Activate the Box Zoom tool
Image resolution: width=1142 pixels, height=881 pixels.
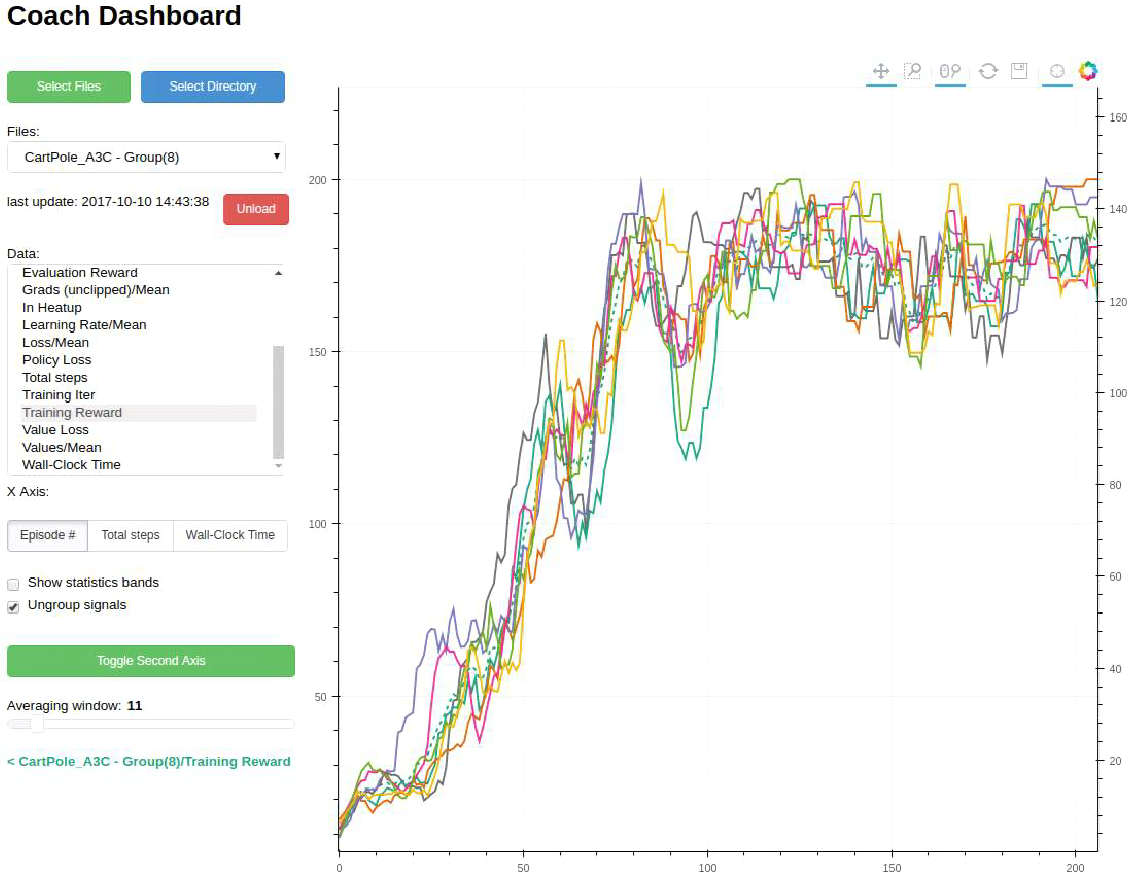(x=912, y=71)
